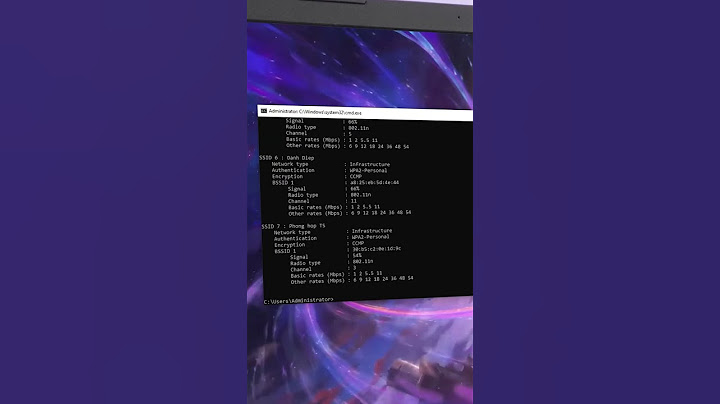
Task: Click 'WPA2-Personal' under SSID 6
Action: [368, 170]
